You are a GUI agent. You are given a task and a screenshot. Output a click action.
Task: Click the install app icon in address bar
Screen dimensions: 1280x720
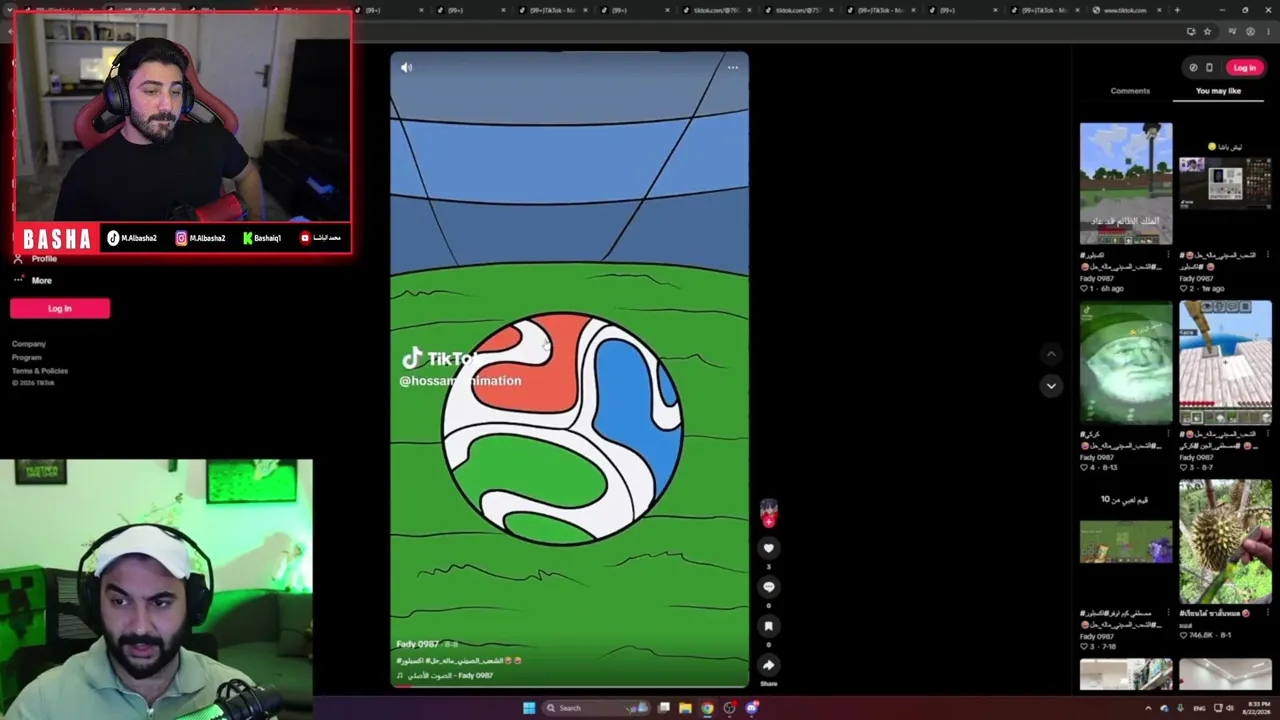click(x=1190, y=31)
